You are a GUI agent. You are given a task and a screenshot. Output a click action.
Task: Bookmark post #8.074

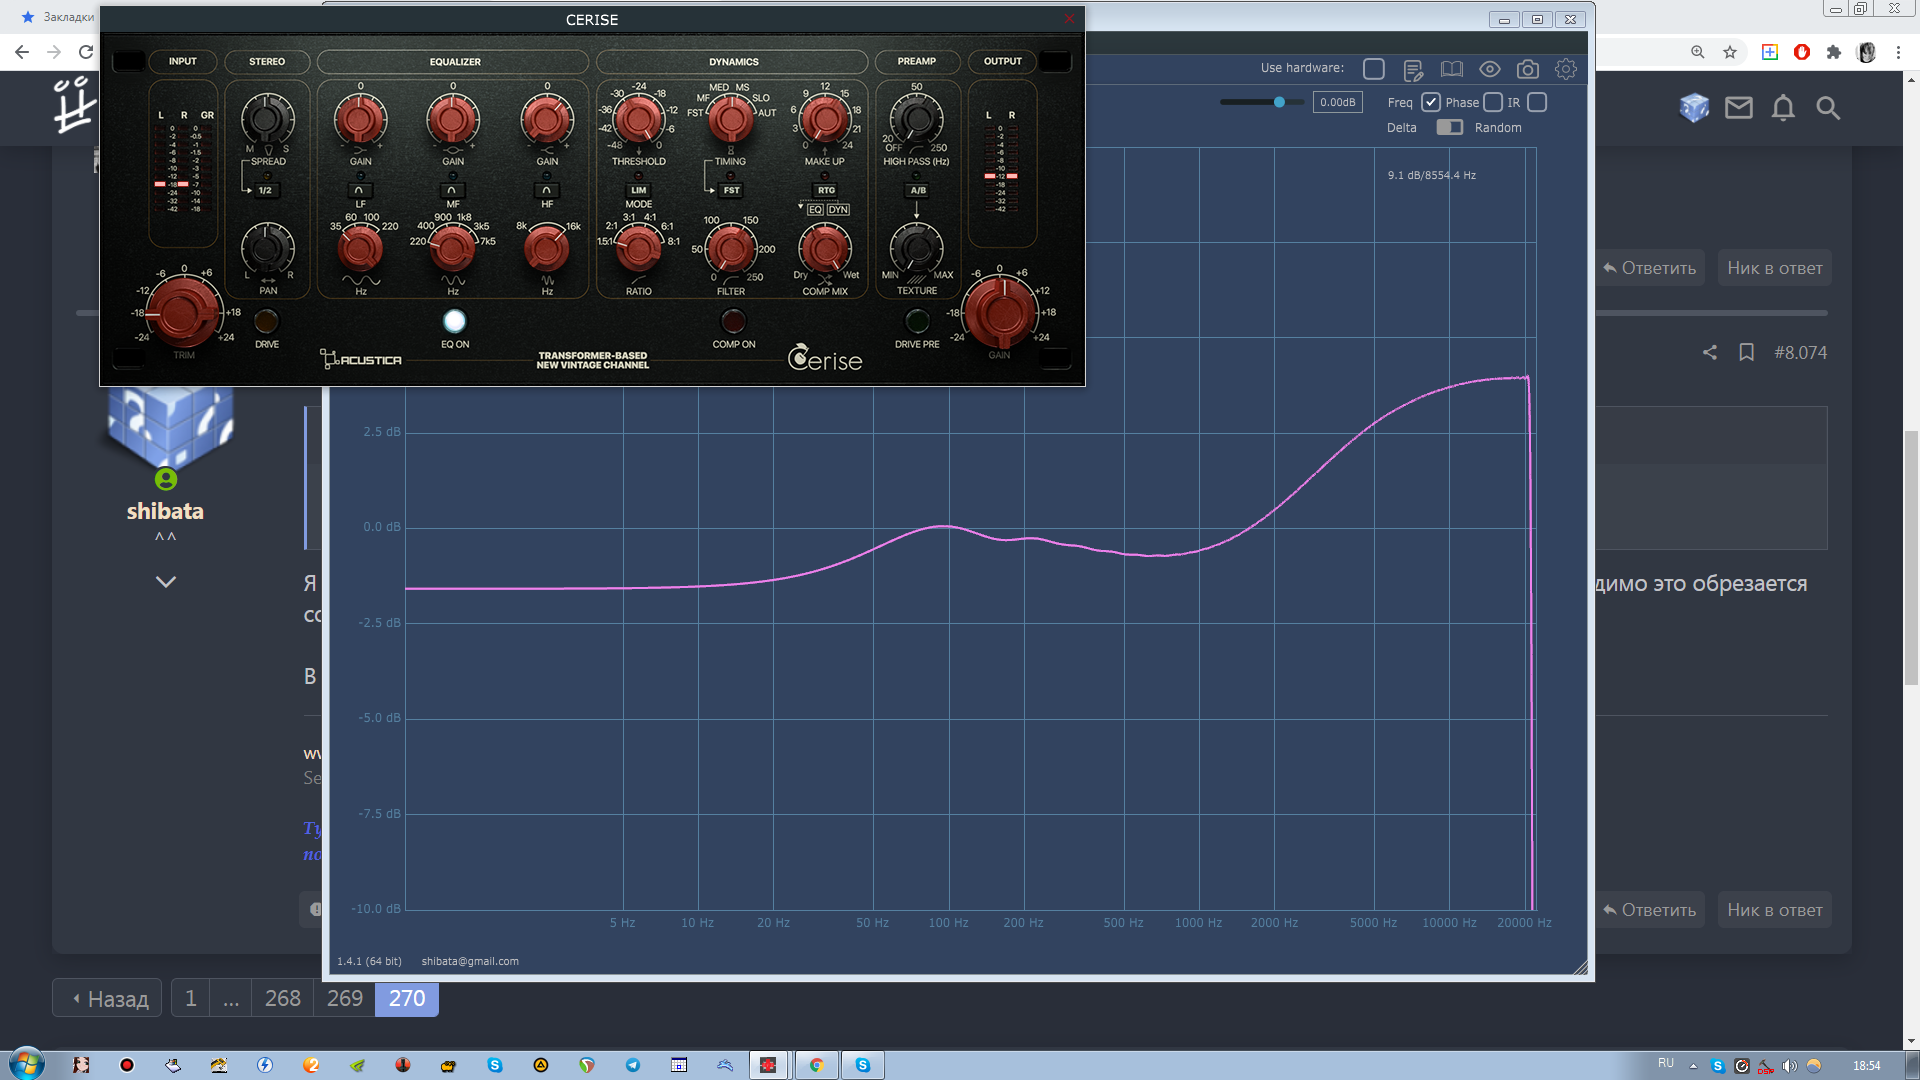1746,352
